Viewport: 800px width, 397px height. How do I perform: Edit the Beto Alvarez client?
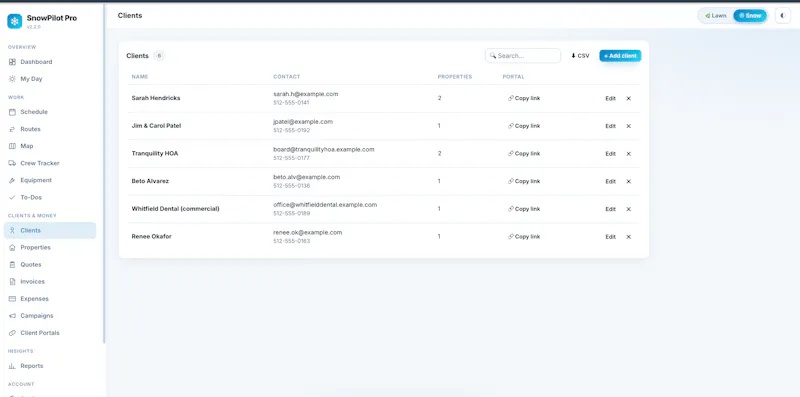610,181
